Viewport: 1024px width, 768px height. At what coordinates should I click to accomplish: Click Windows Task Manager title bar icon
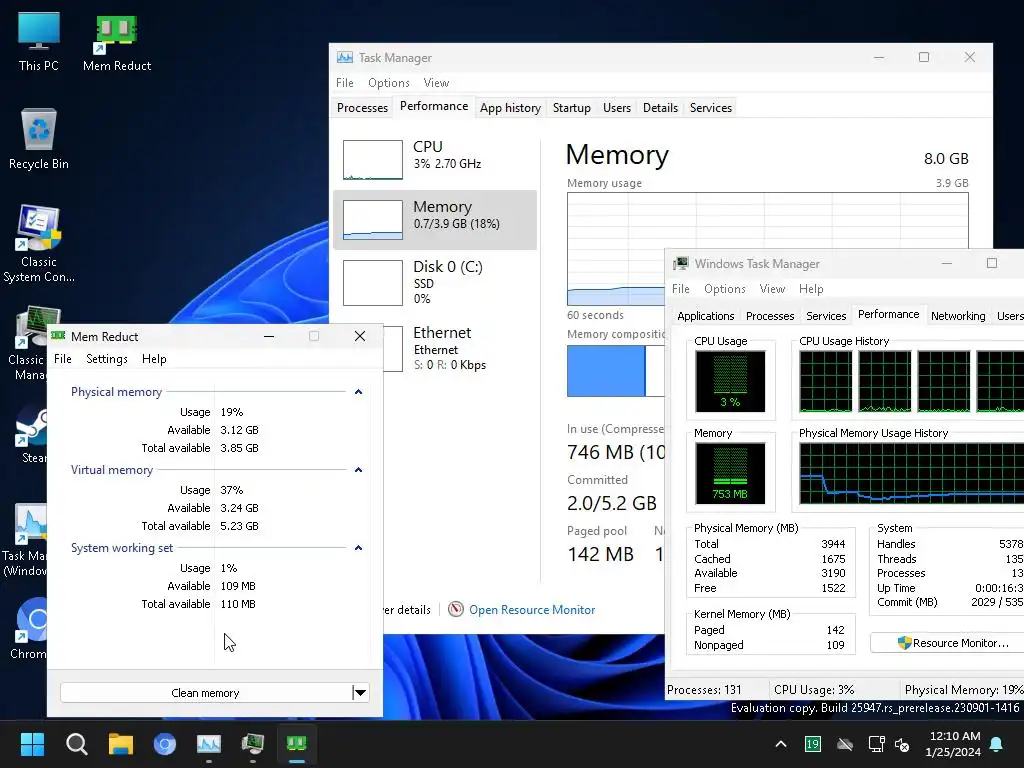[x=680, y=263]
